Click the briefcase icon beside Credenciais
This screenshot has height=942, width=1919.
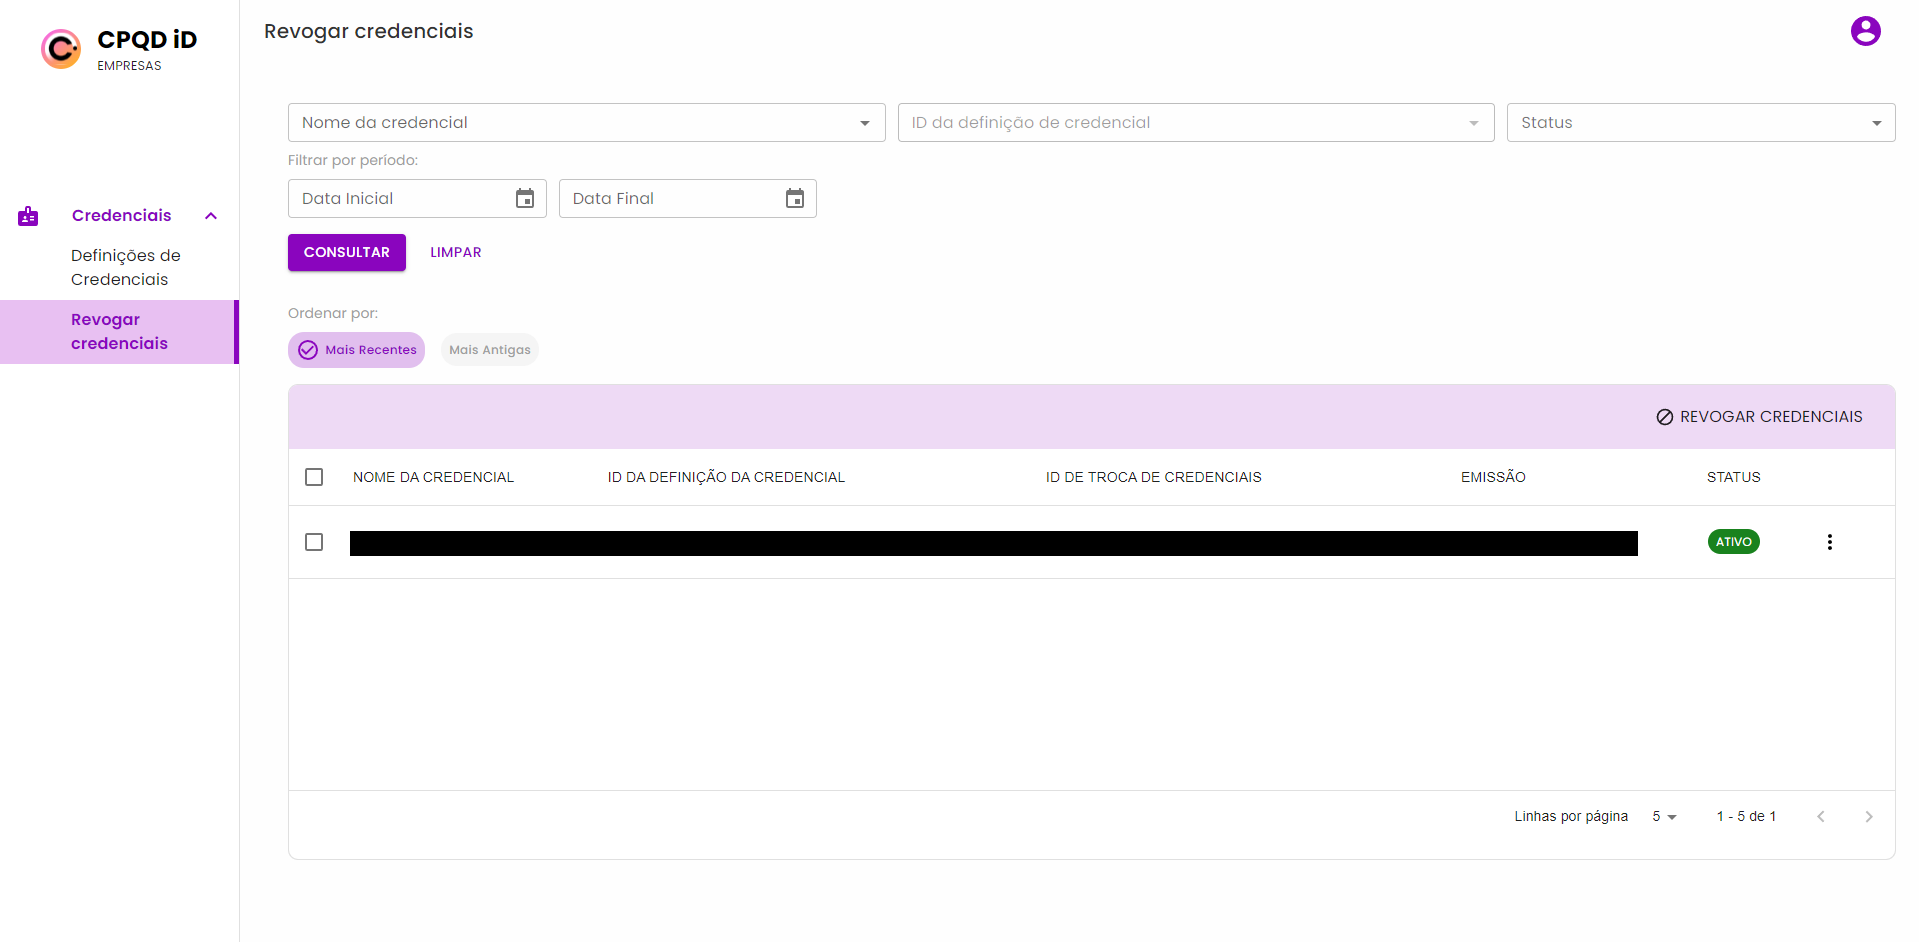[x=28, y=215]
